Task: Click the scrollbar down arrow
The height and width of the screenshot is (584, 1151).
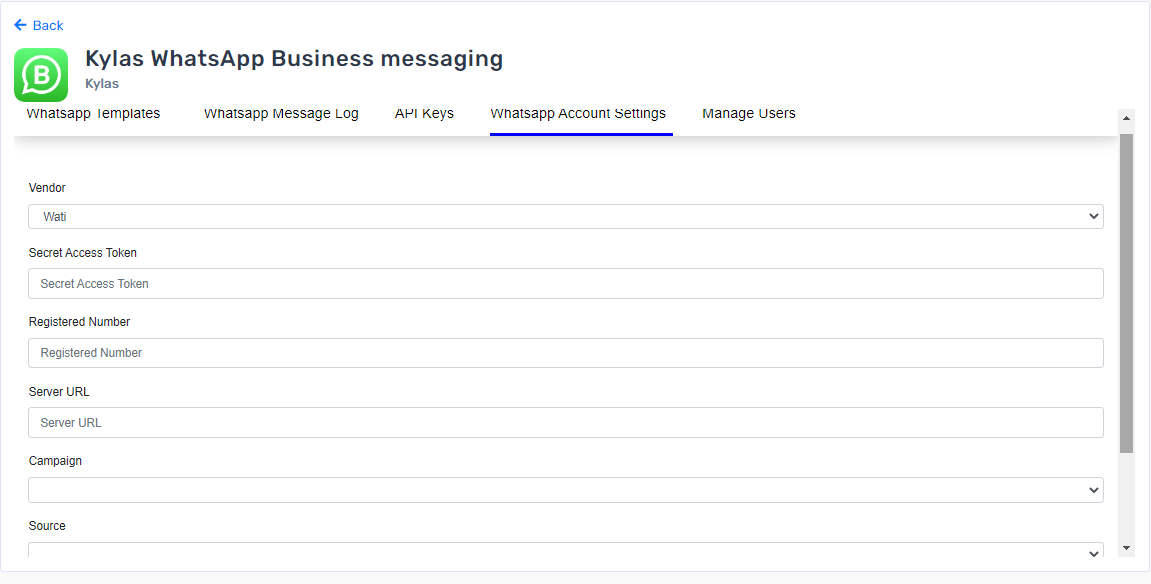Action: click(x=1126, y=548)
